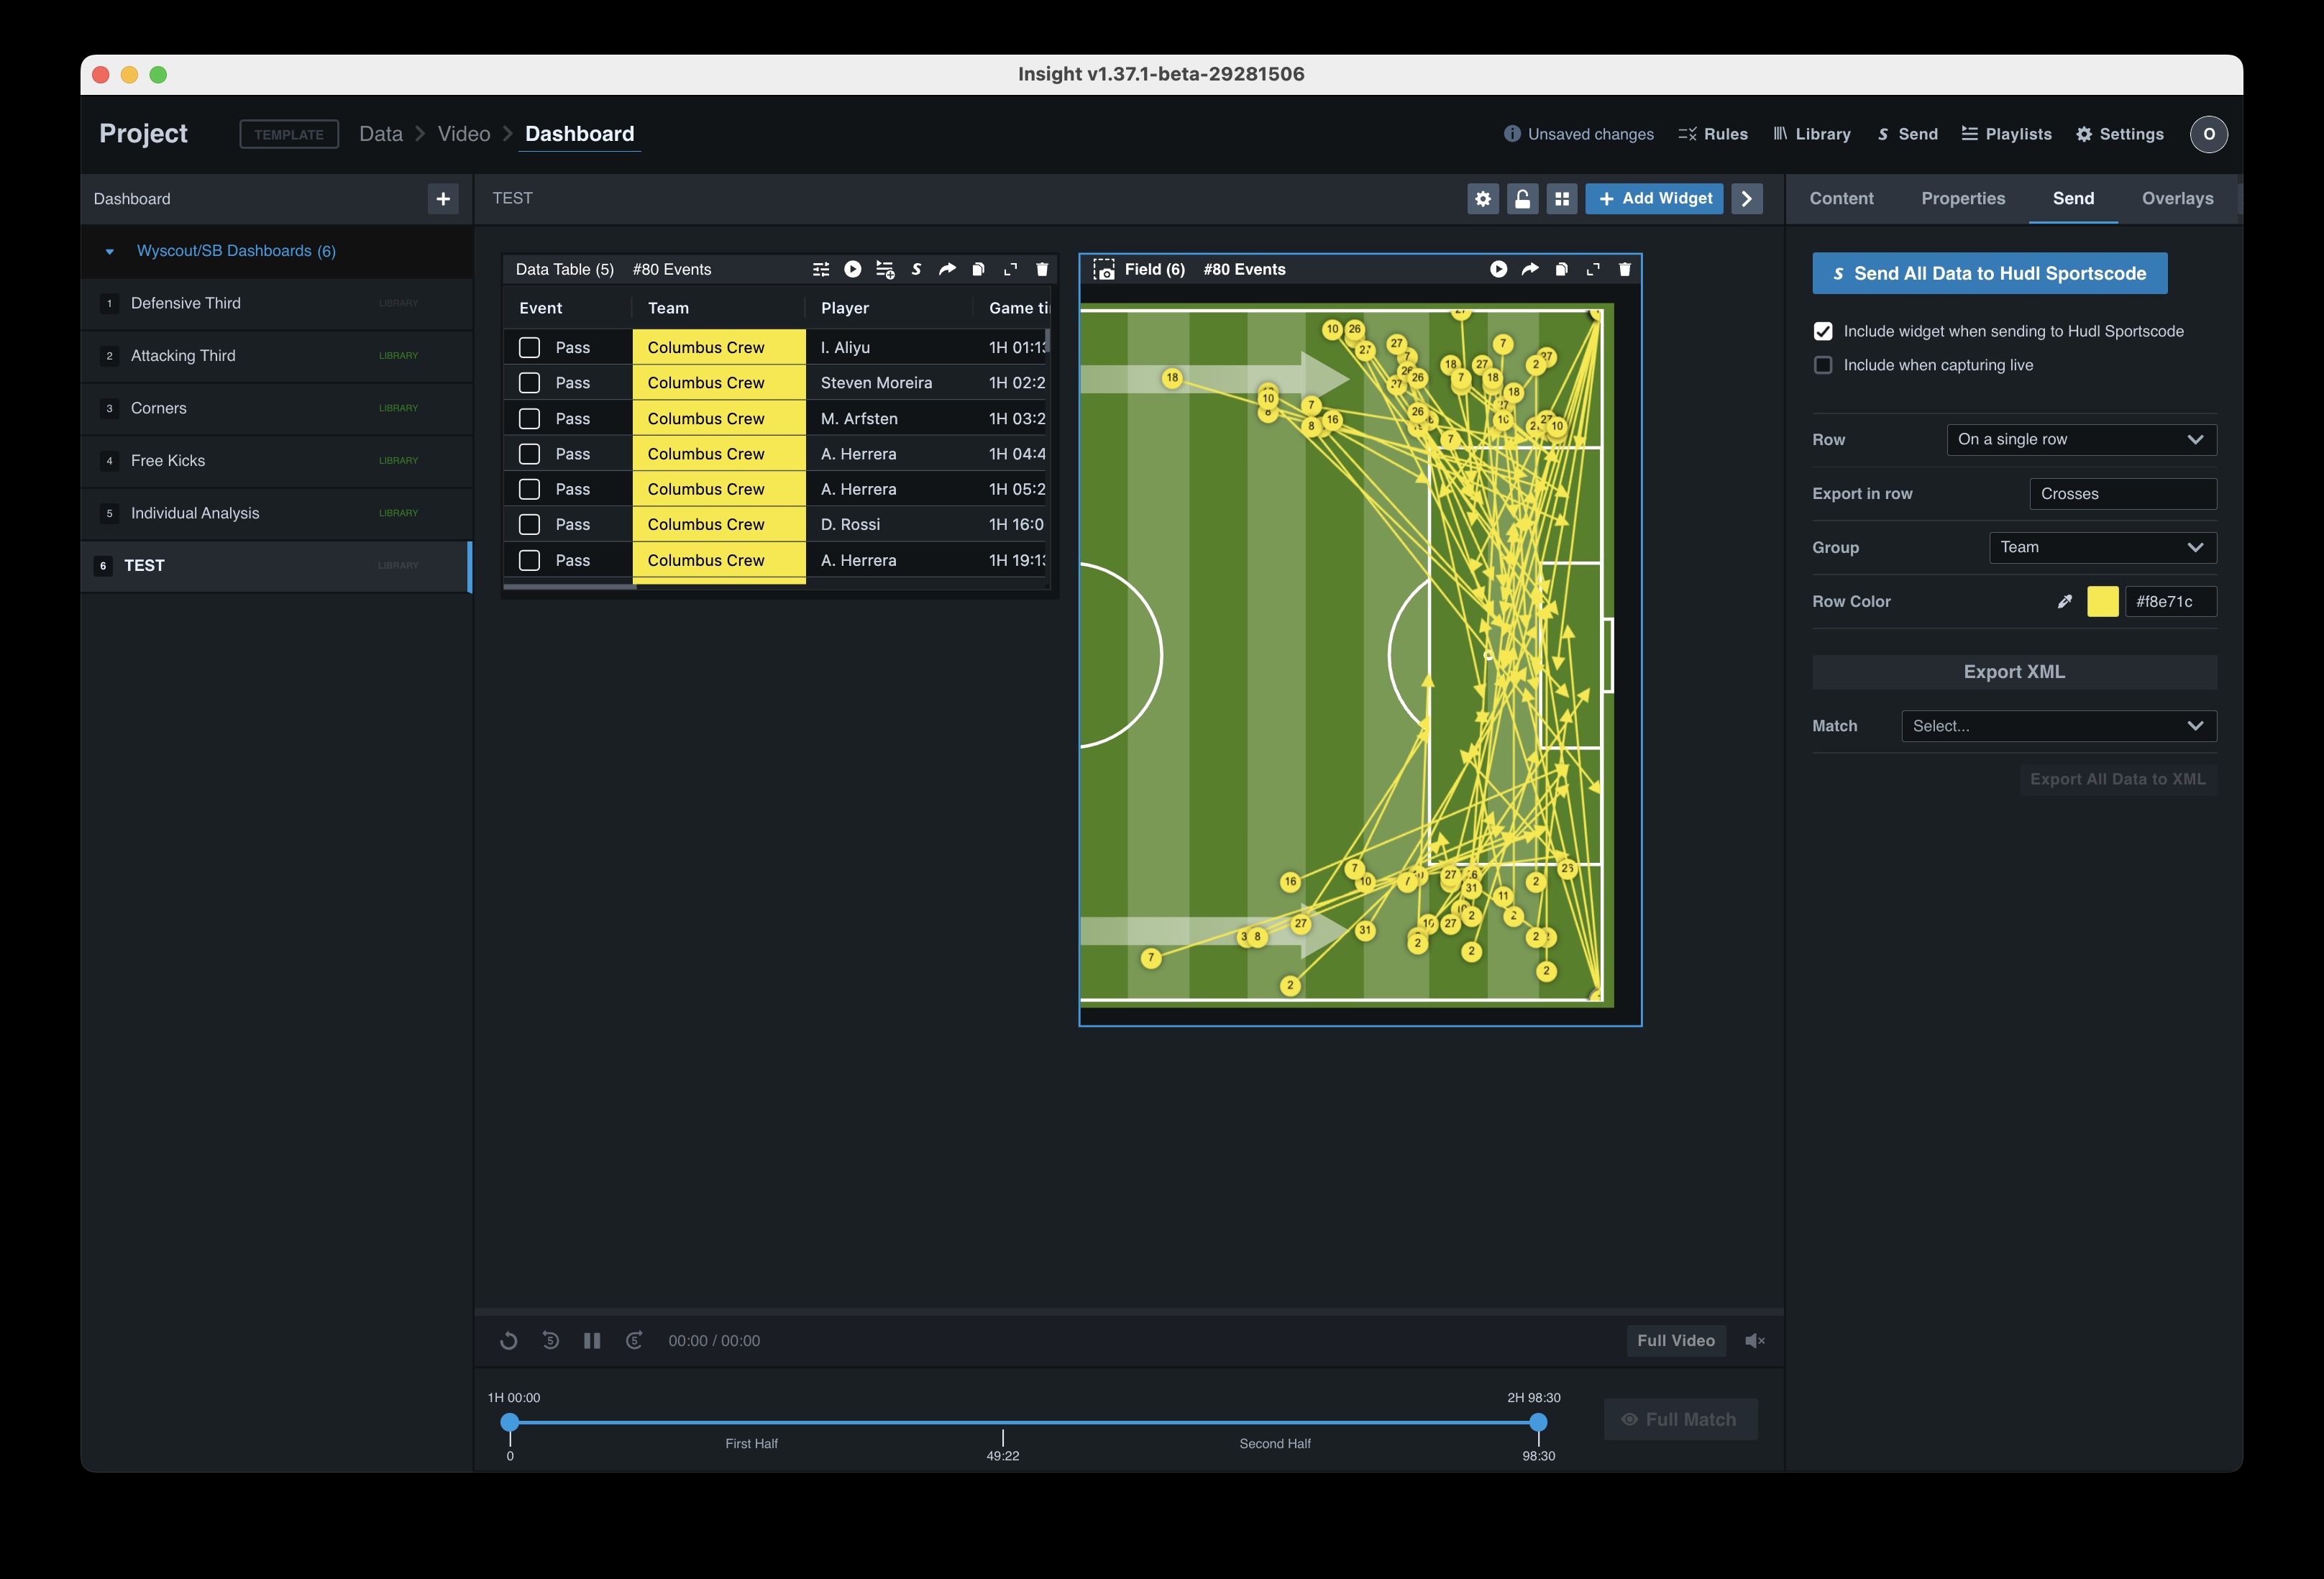
Task: Send Data Table to Sportscode icon
Action: click(x=916, y=269)
